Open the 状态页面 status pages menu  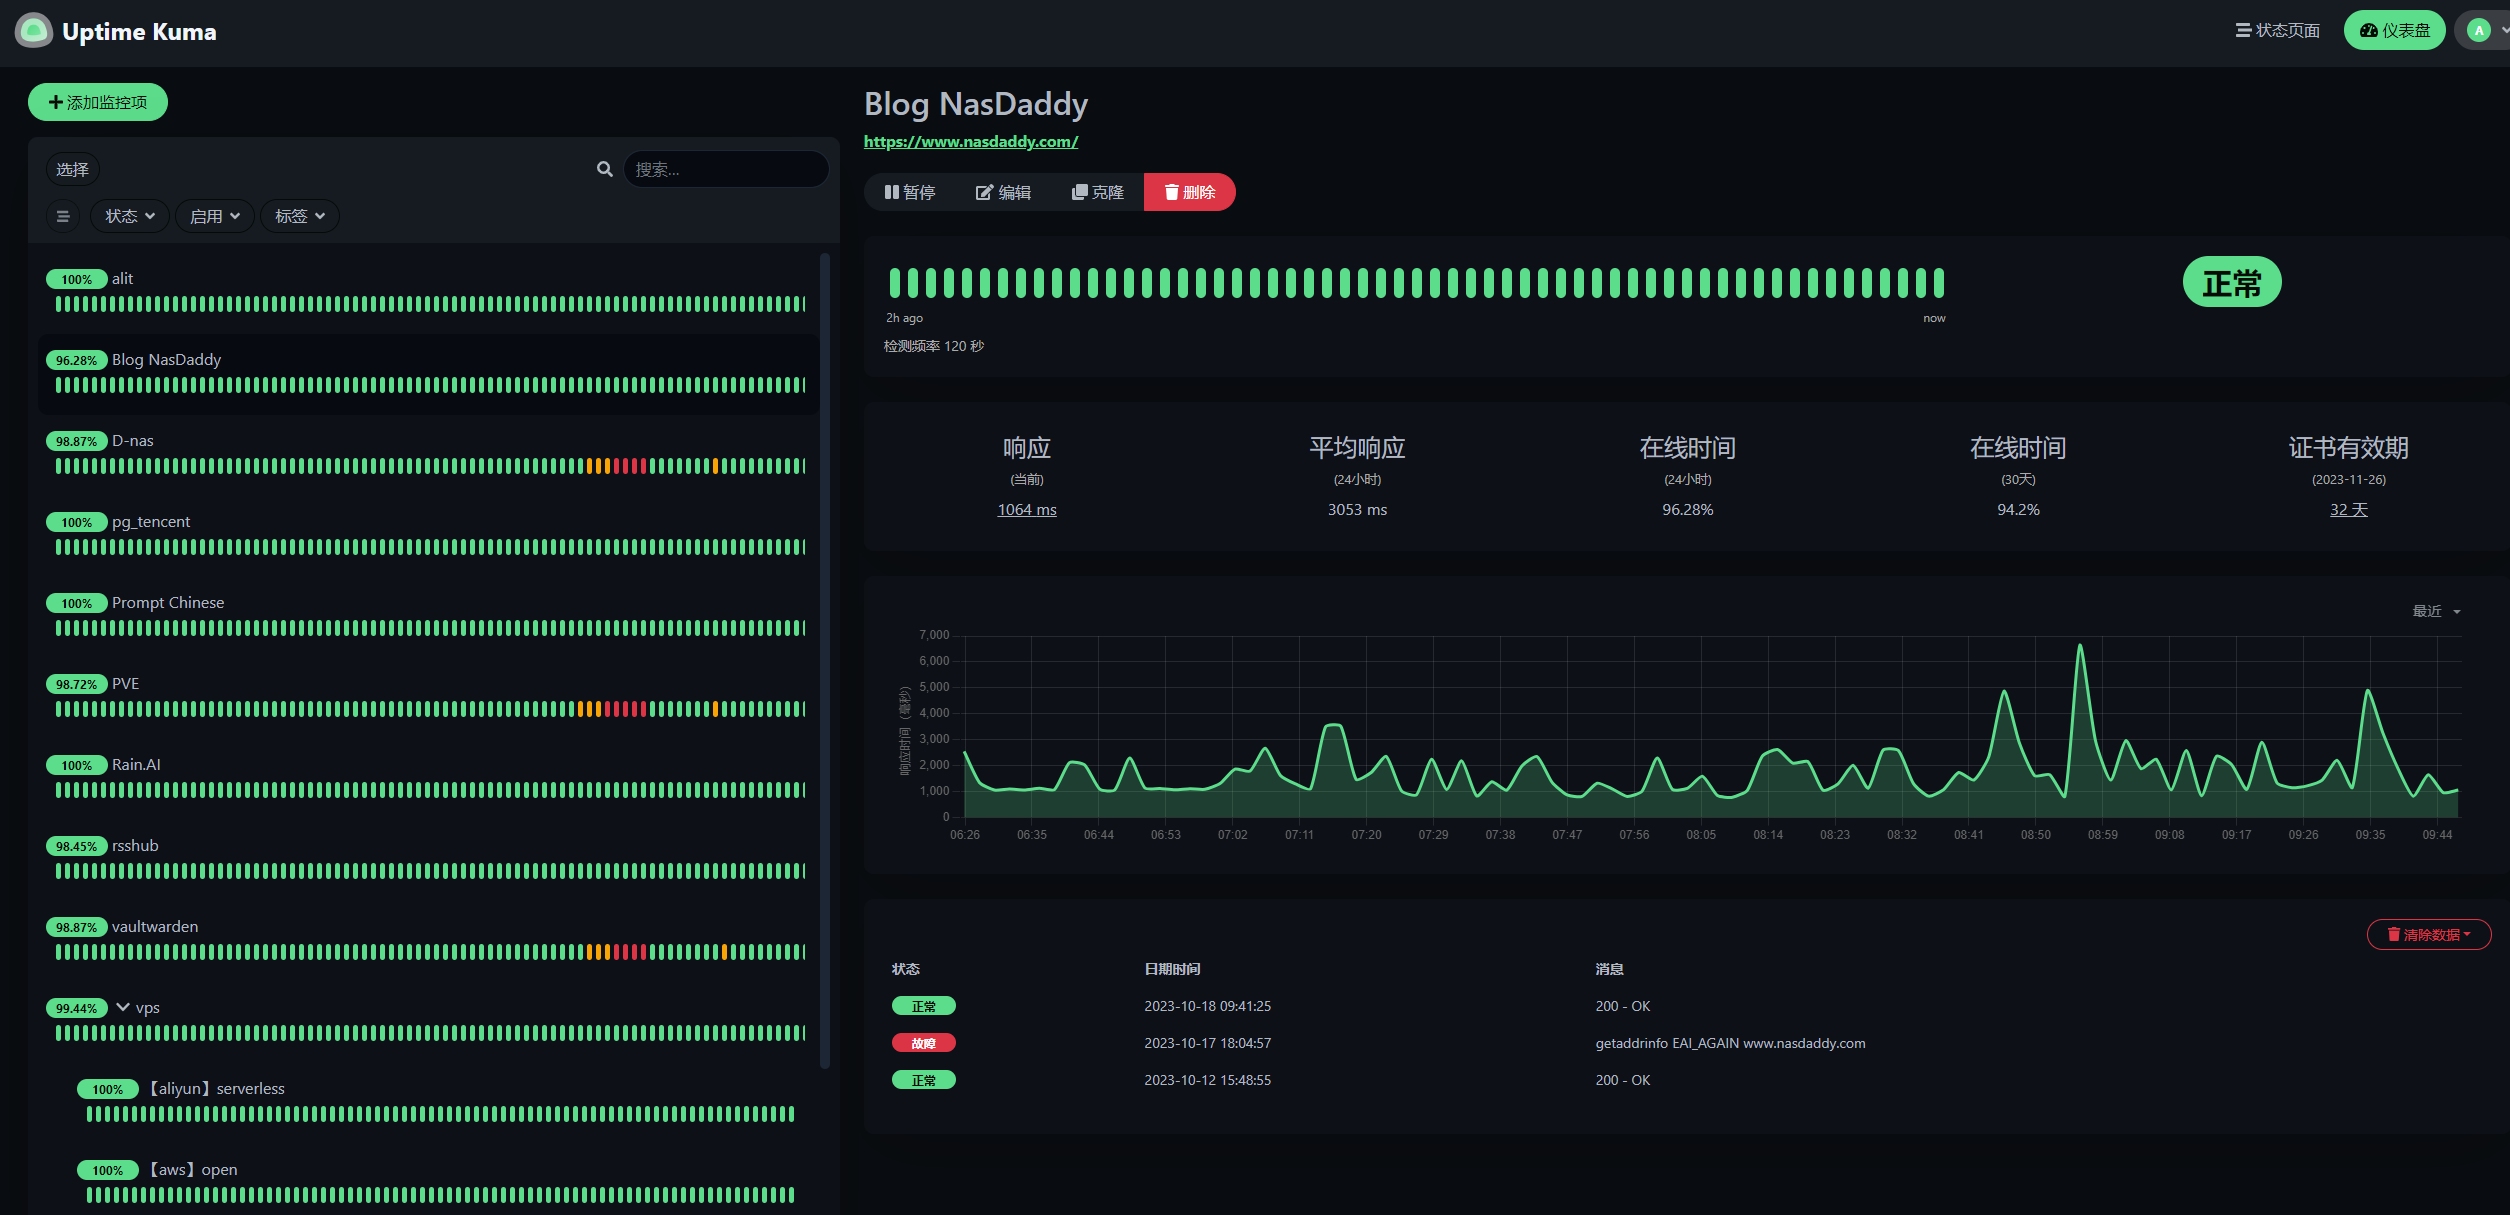(2277, 30)
